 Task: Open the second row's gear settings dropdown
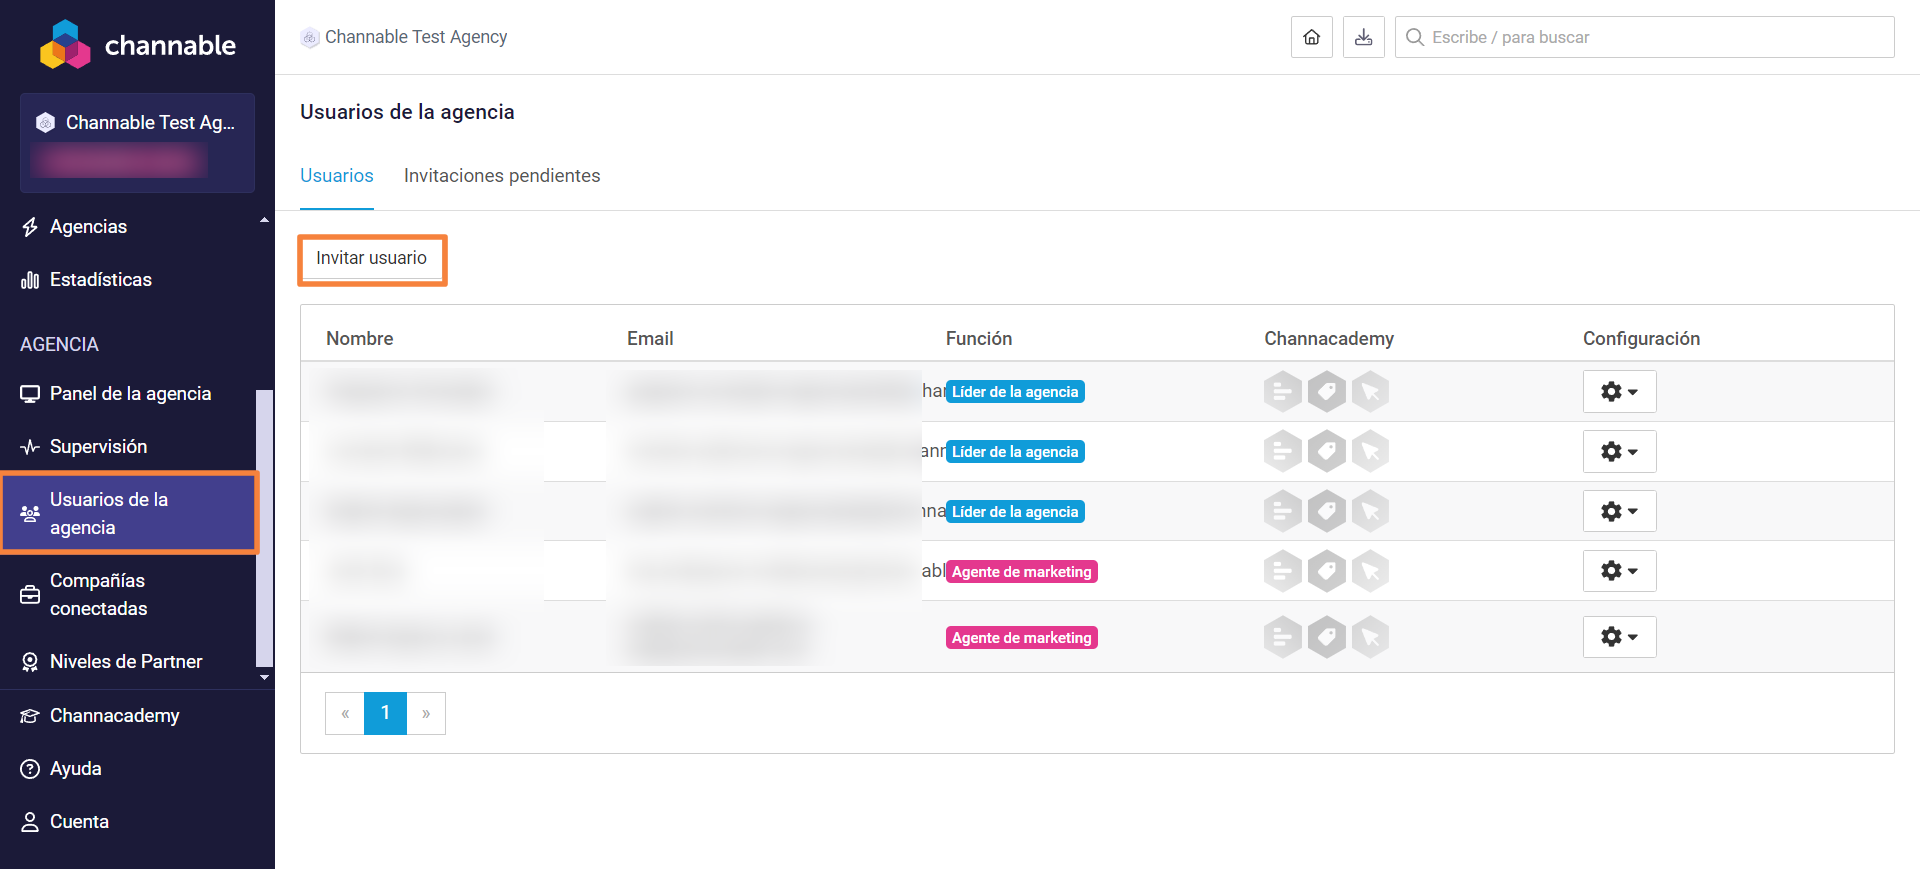click(1619, 451)
